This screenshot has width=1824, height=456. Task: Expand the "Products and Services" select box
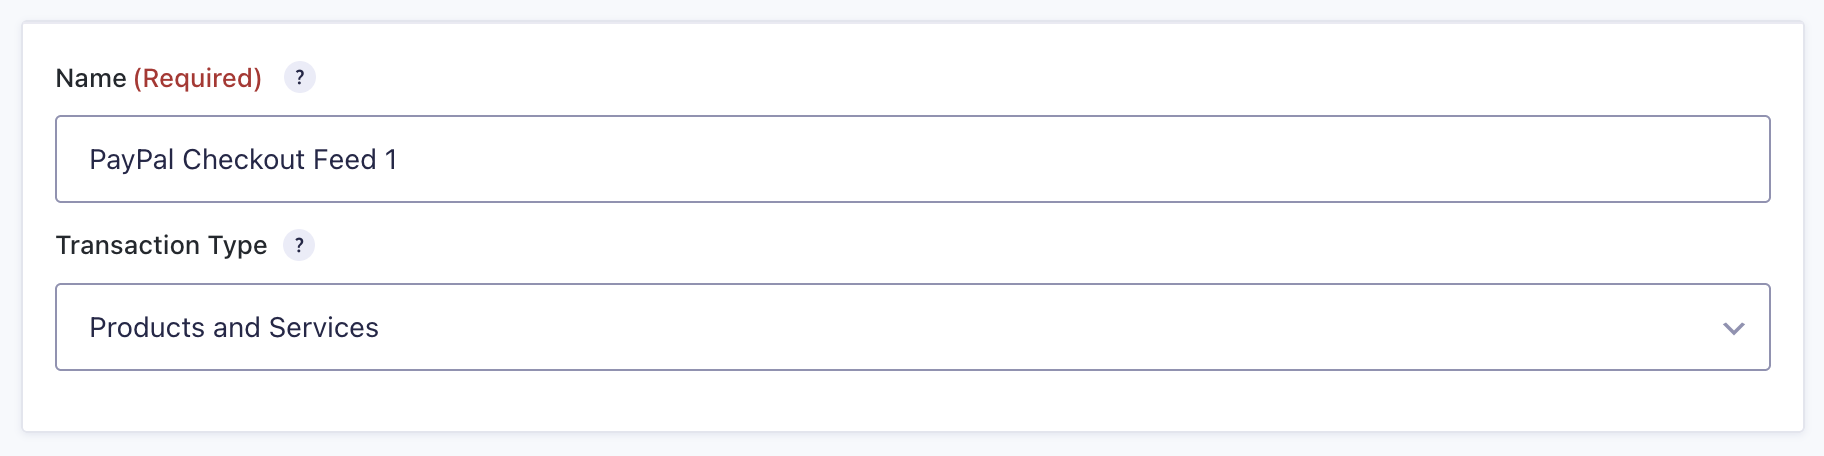tap(912, 327)
